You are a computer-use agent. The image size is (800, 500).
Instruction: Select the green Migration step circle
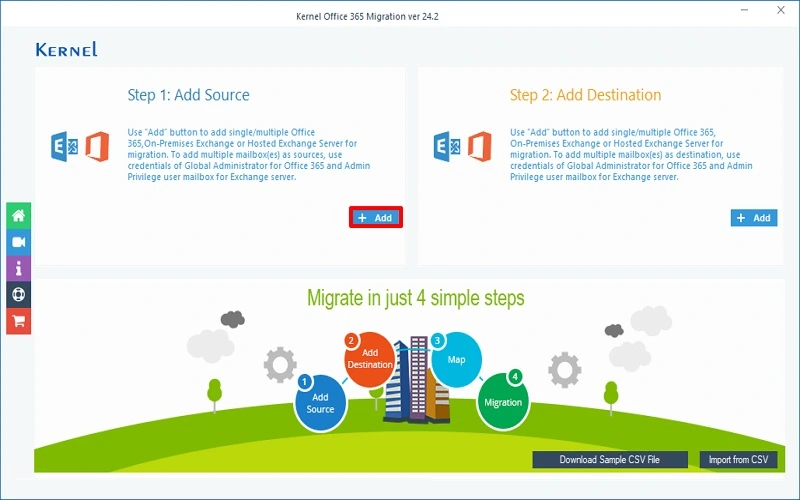[x=502, y=402]
